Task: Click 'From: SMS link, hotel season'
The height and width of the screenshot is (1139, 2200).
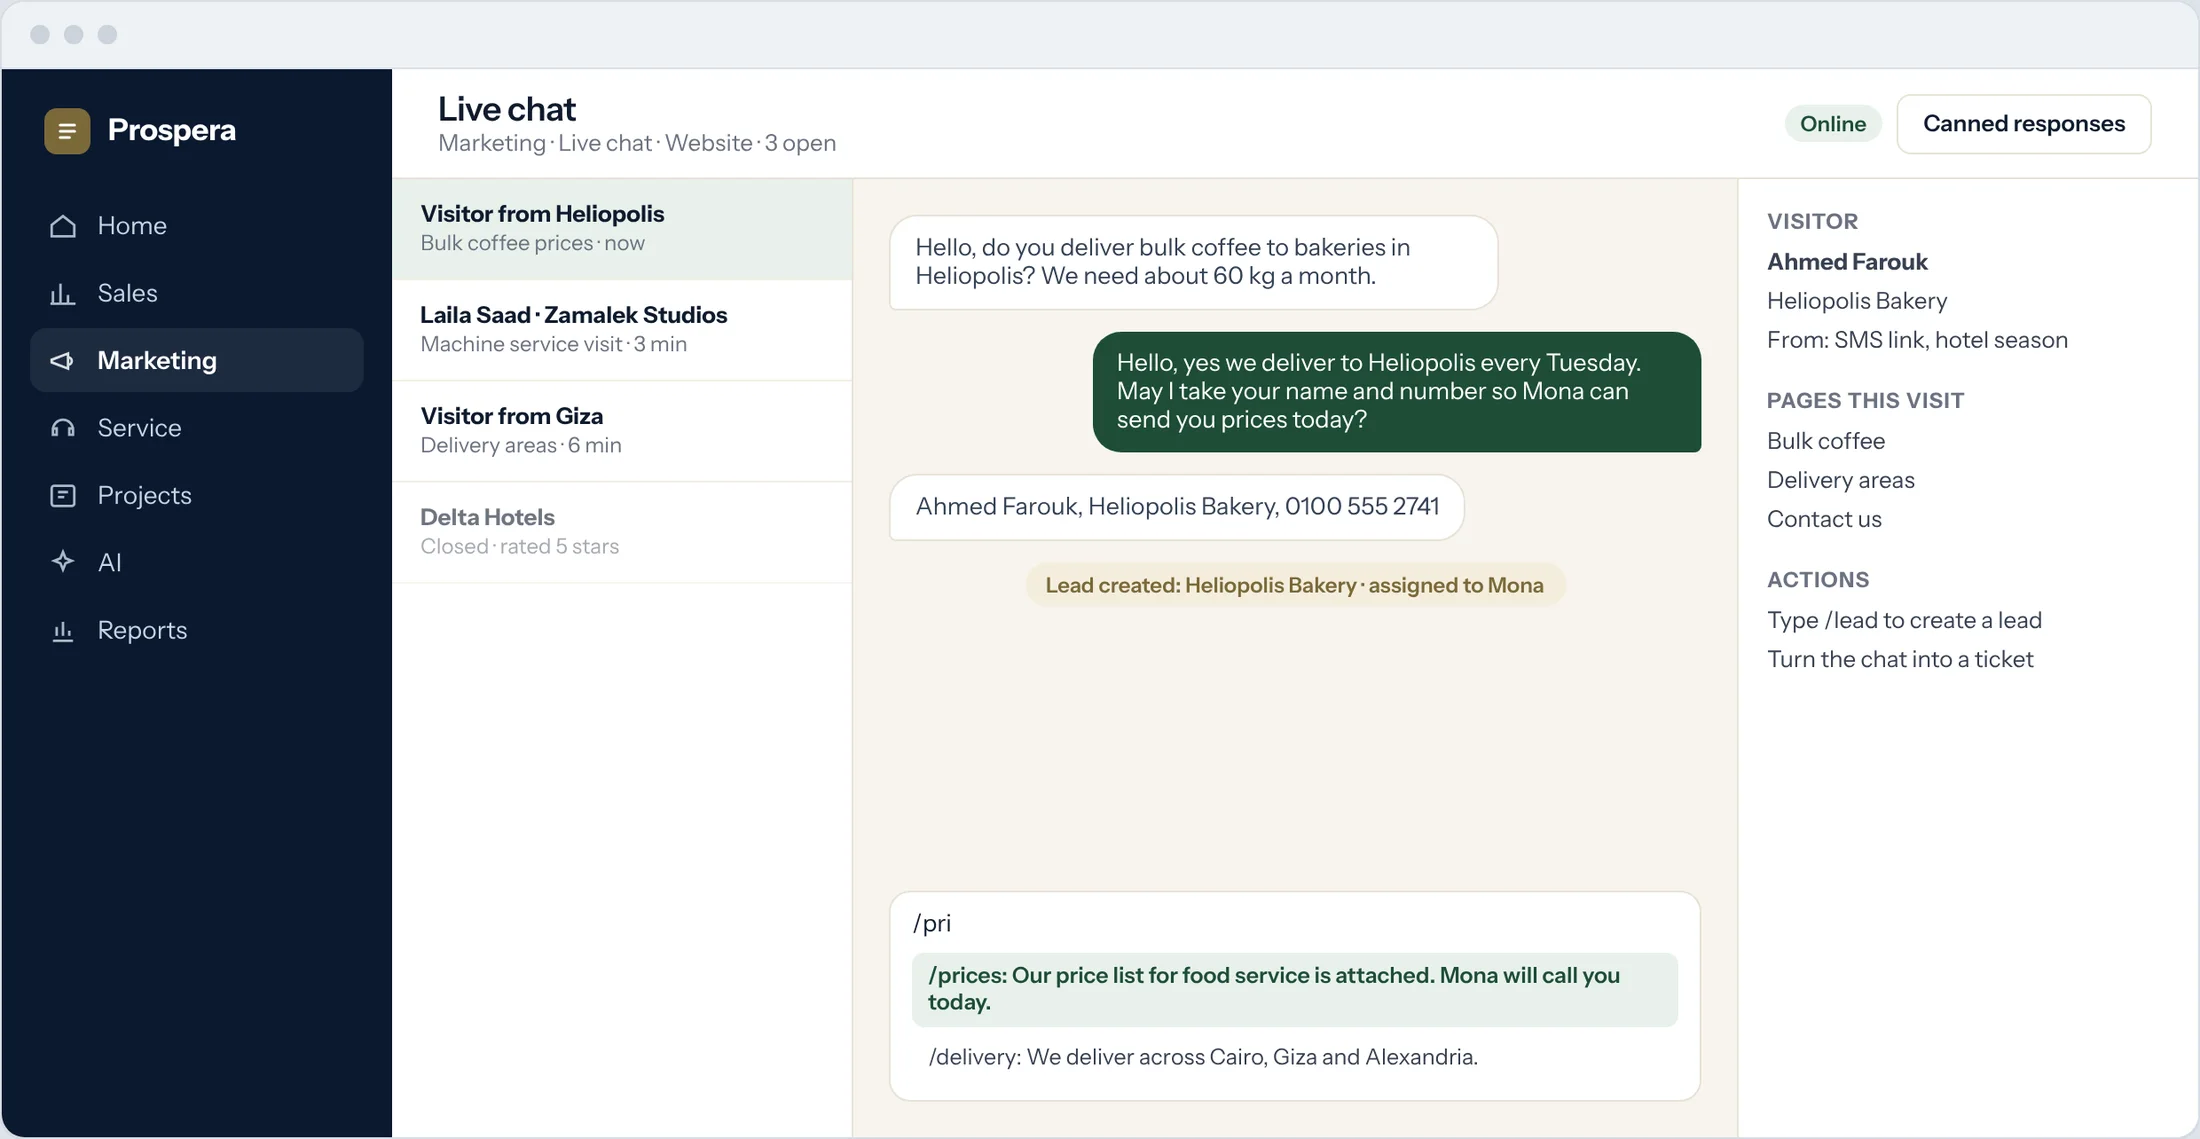Action: point(1917,340)
